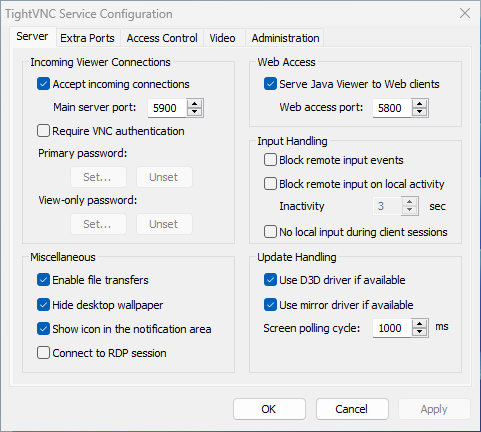
Task: Click the Apply button
Action: [434, 409]
